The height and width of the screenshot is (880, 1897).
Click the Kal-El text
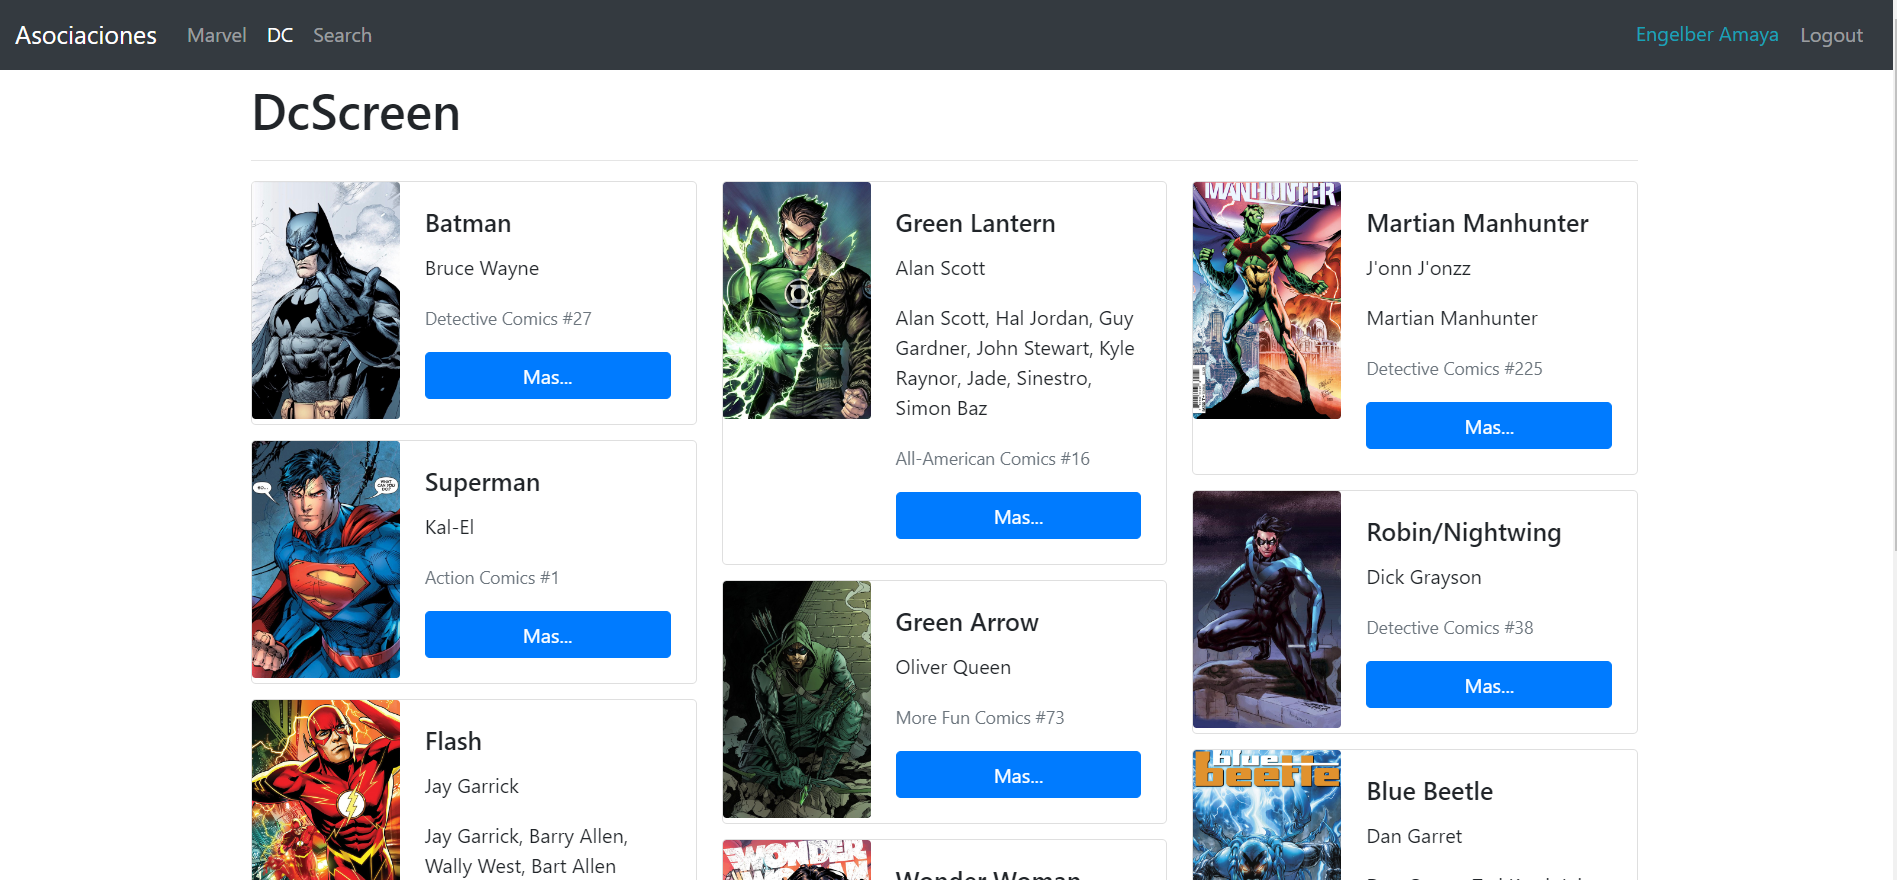(x=449, y=527)
